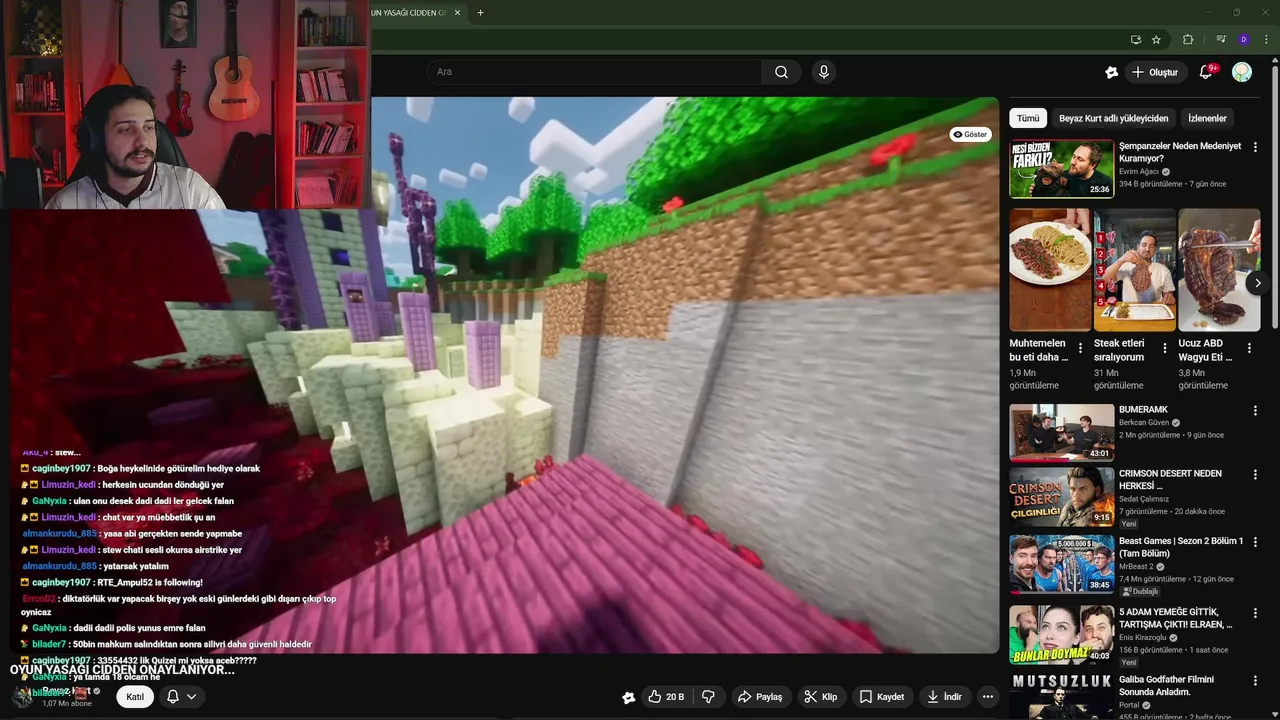The image size is (1280, 720).
Task: Dislike the video with thumbs-down
Action: tap(708, 697)
